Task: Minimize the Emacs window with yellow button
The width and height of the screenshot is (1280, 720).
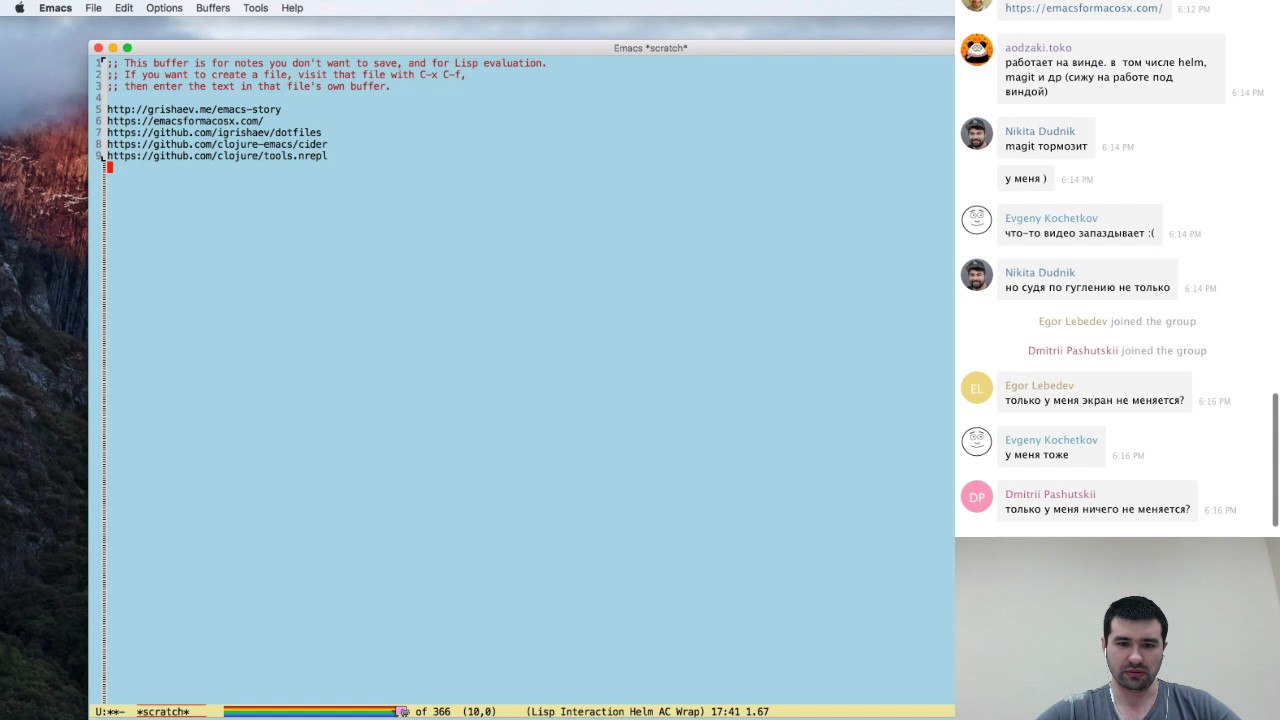Action: pos(113,48)
